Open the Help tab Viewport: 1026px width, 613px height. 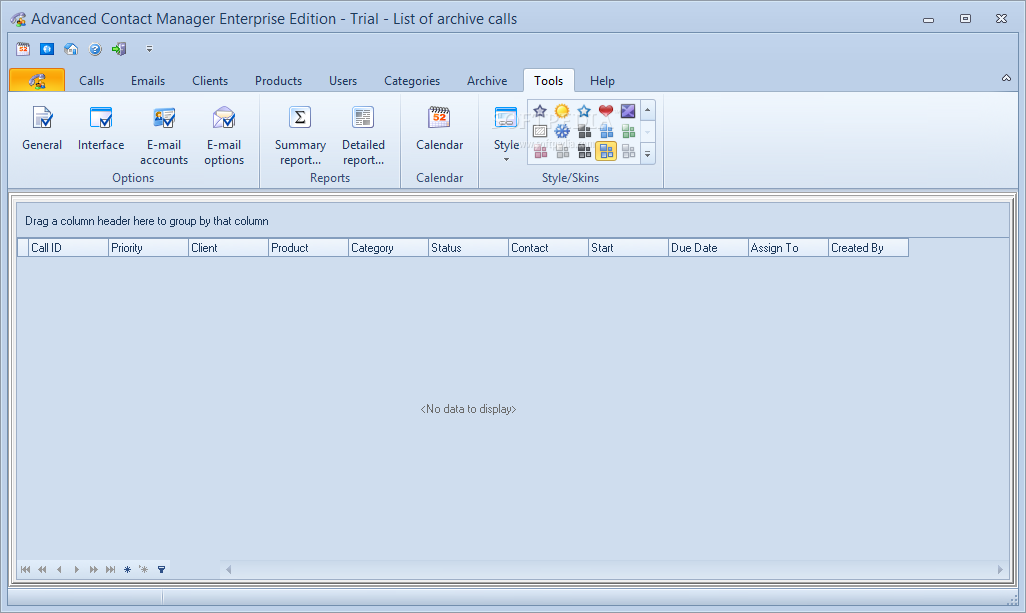point(602,80)
